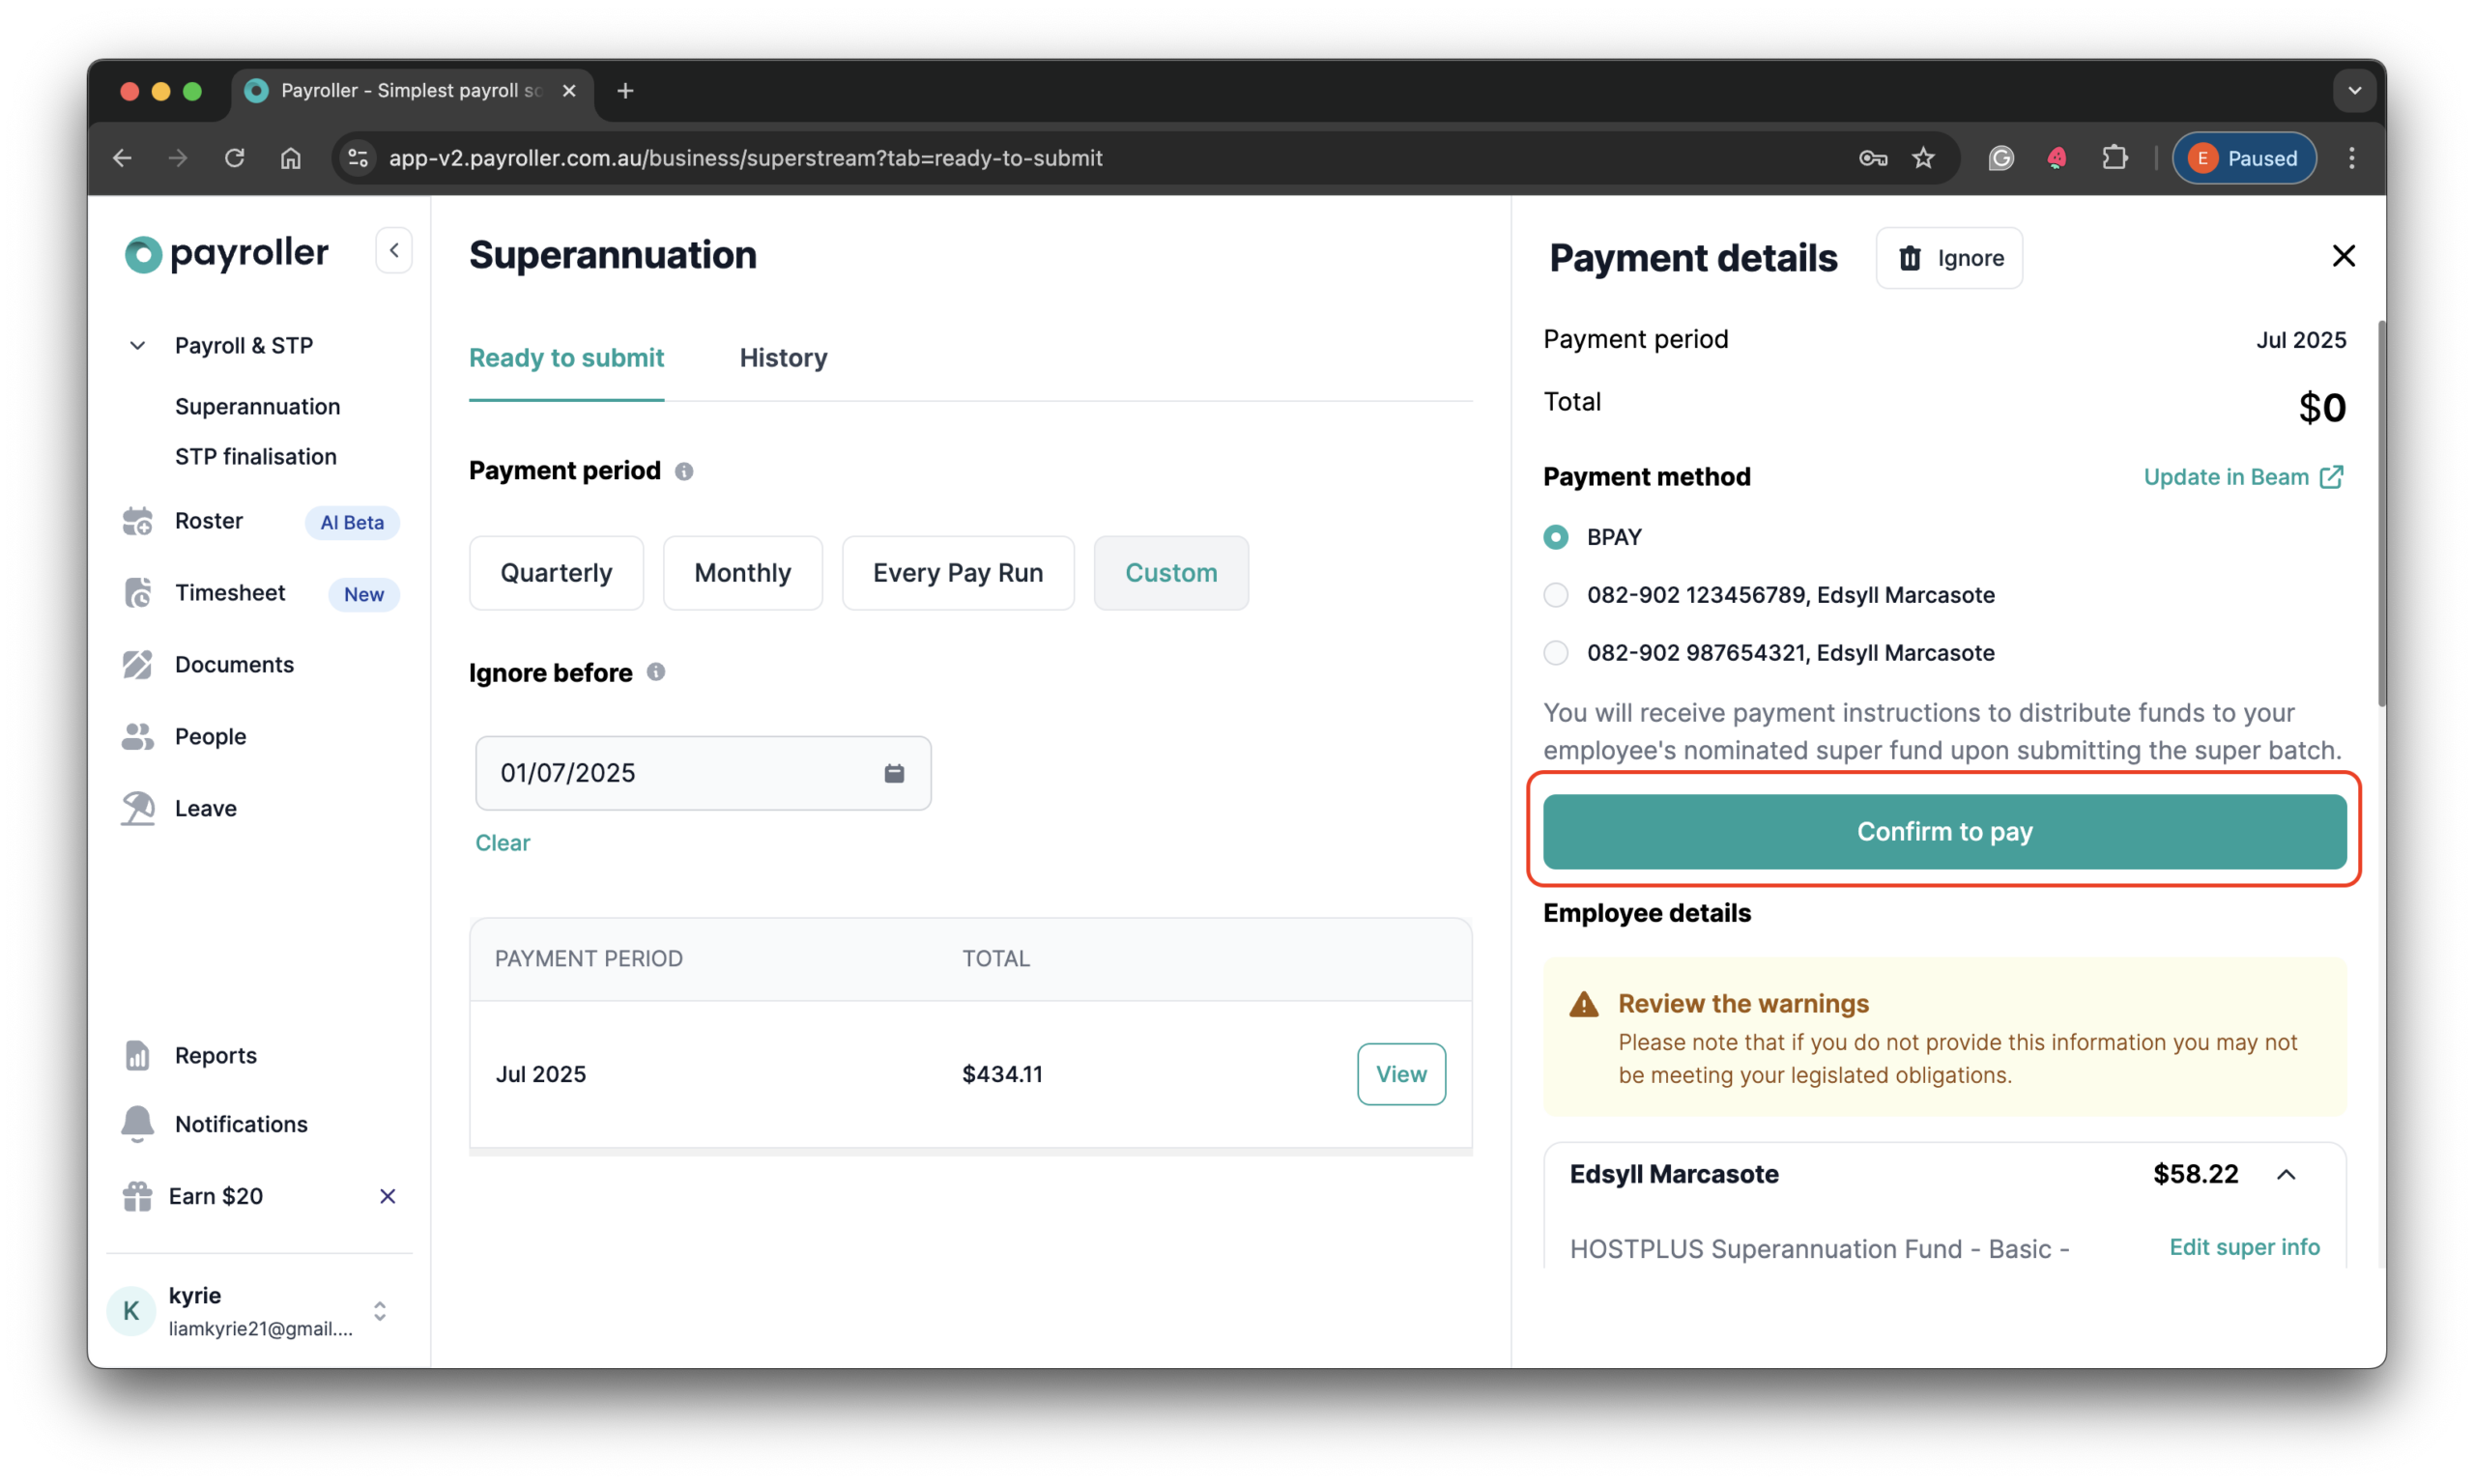
Task: Click Confirm to pay
Action: point(1944,832)
